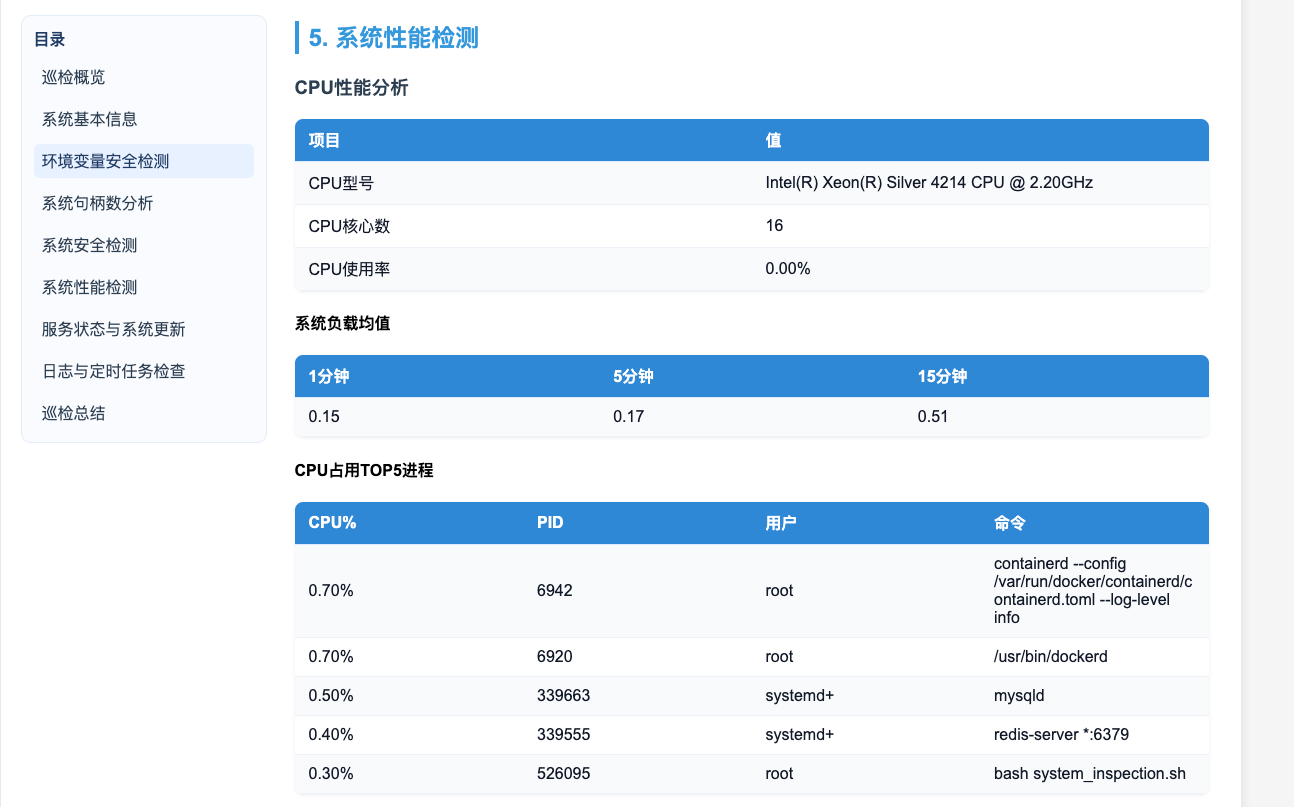Screen dimensions: 1294x807
Task: Click the 命令 column header
Action: click(1010, 523)
